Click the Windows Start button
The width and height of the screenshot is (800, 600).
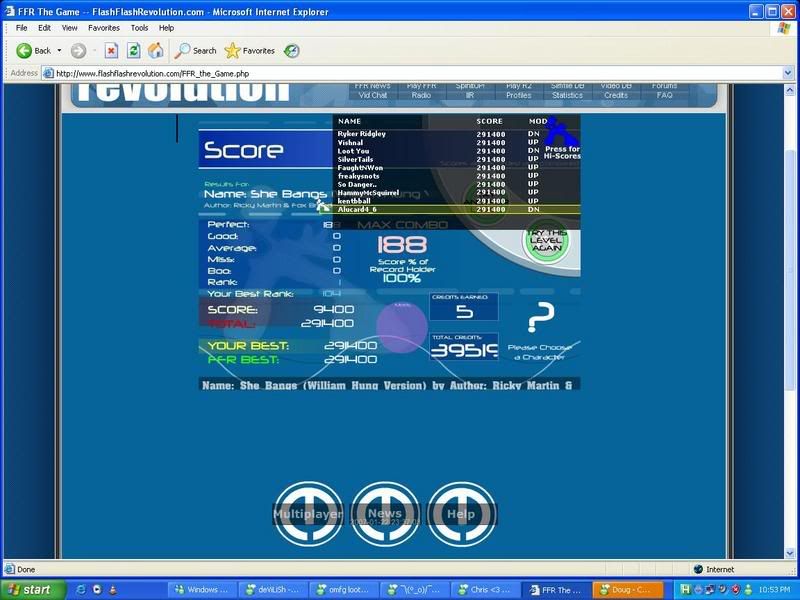click(x=32, y=590)
